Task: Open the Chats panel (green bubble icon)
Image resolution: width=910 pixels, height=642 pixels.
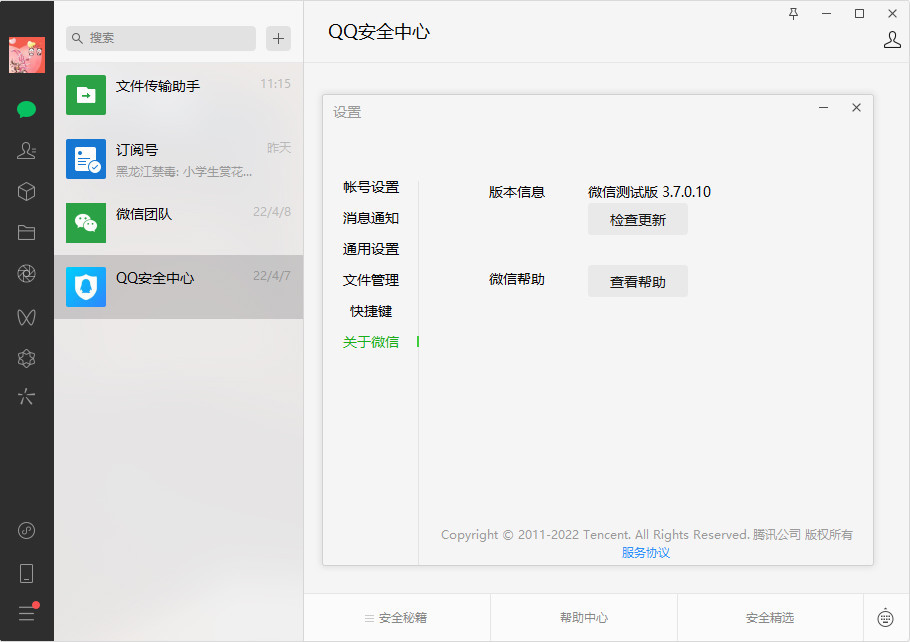Action: click(26, 108)
